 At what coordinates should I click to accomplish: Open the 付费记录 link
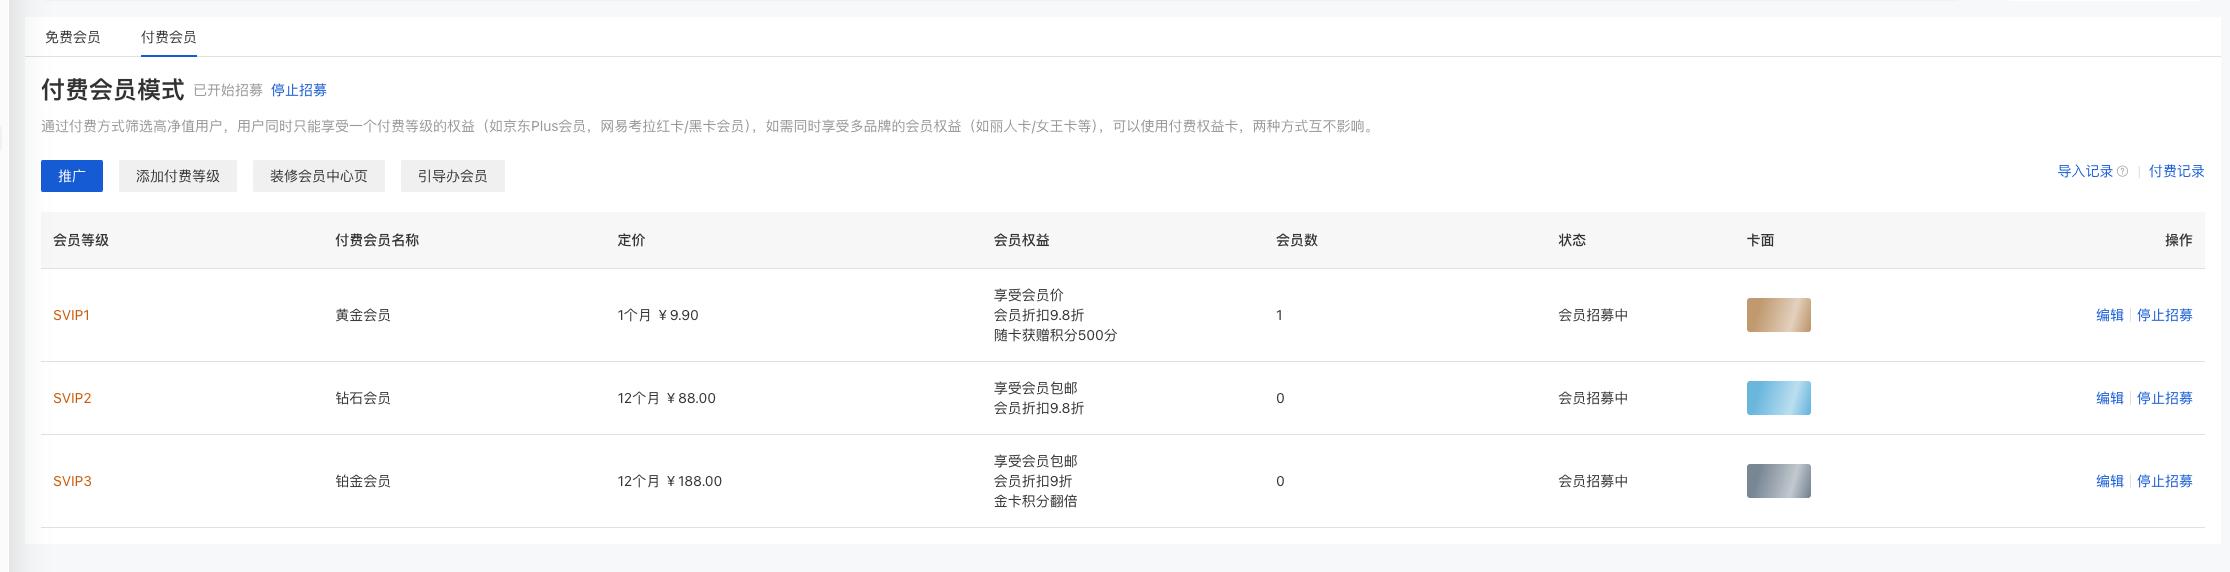coord(2177,172)
